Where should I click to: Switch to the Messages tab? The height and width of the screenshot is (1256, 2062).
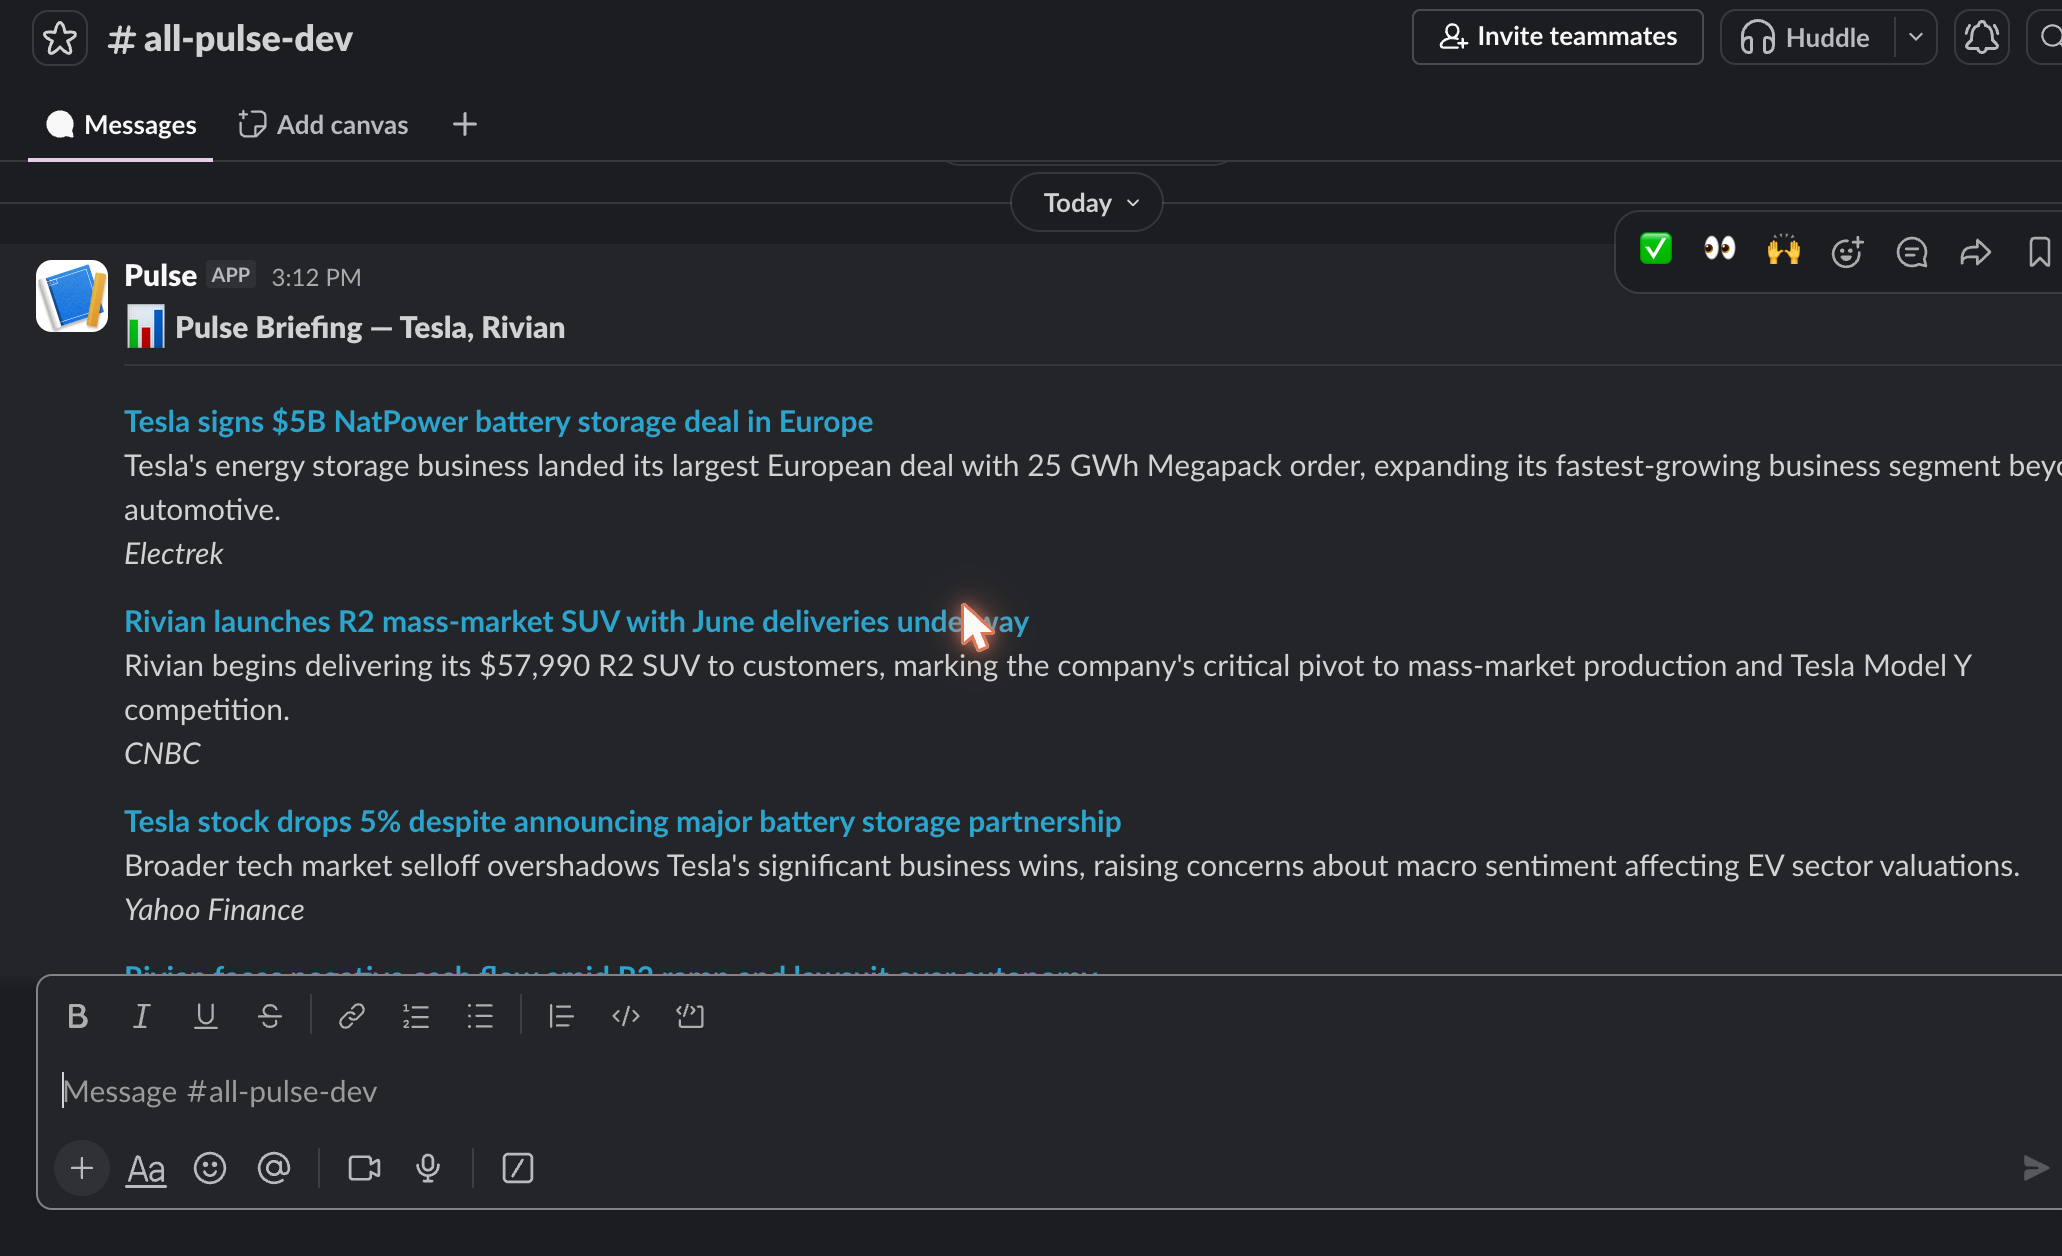click(x=121, y=124)
